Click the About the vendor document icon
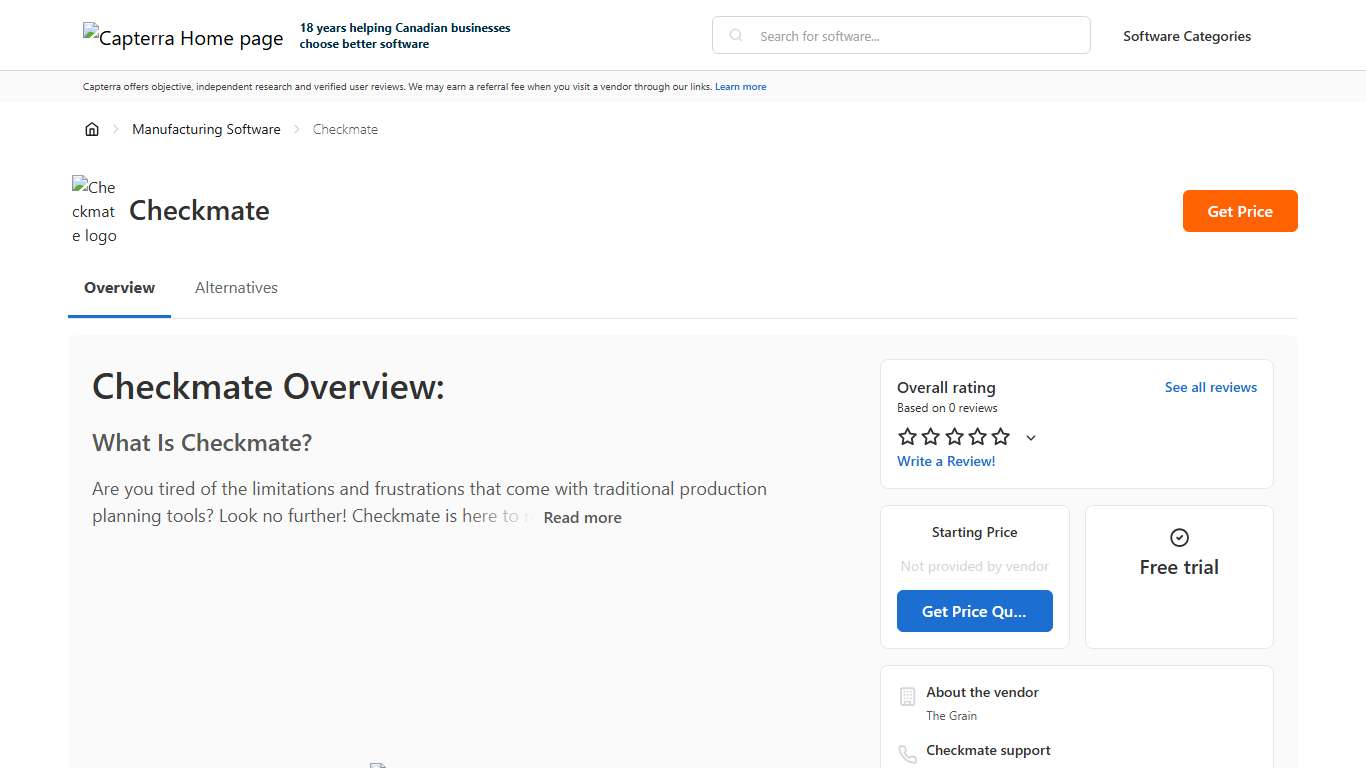1366x768 pixels. [907, 696]
